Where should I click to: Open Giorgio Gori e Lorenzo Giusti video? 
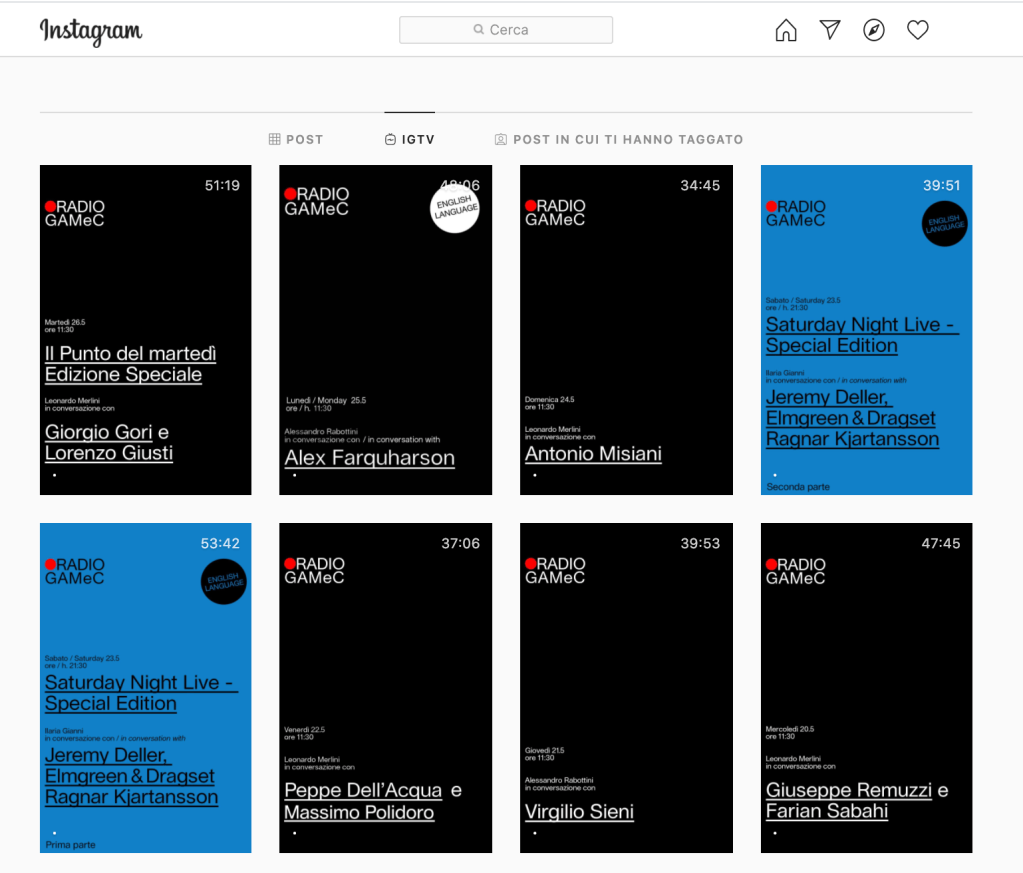tap(146, 330)
